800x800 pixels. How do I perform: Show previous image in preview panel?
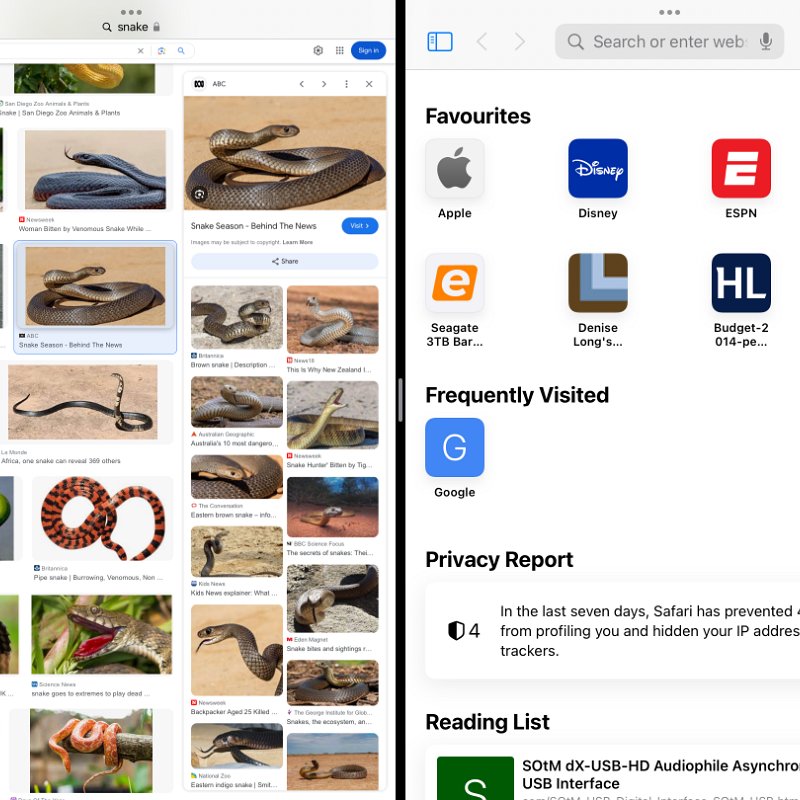pos(302,84)
